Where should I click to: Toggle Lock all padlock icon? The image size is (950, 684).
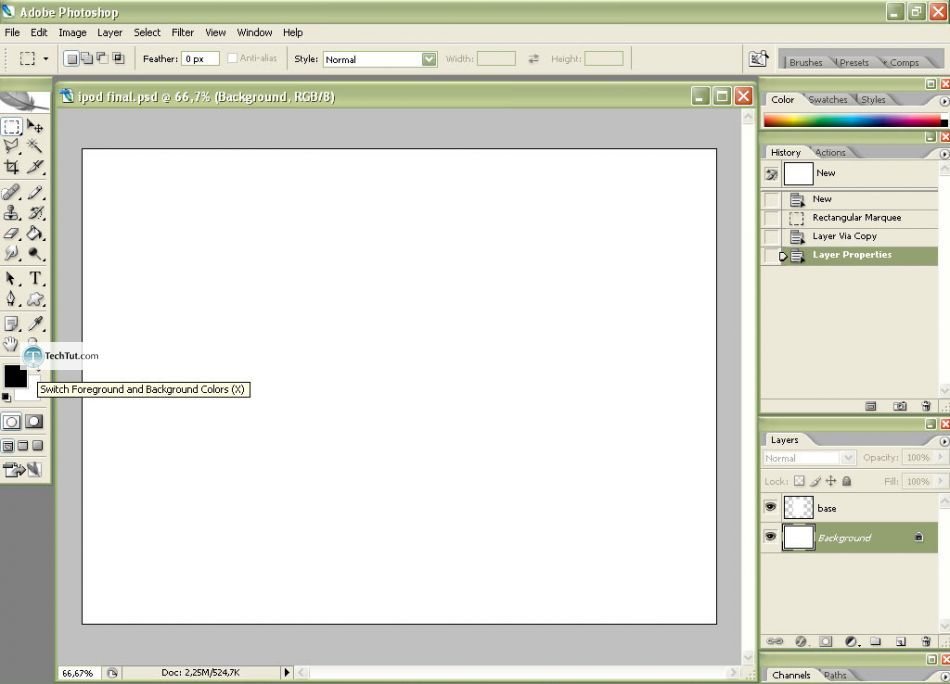pyautogui.click(x=847, y=481)
